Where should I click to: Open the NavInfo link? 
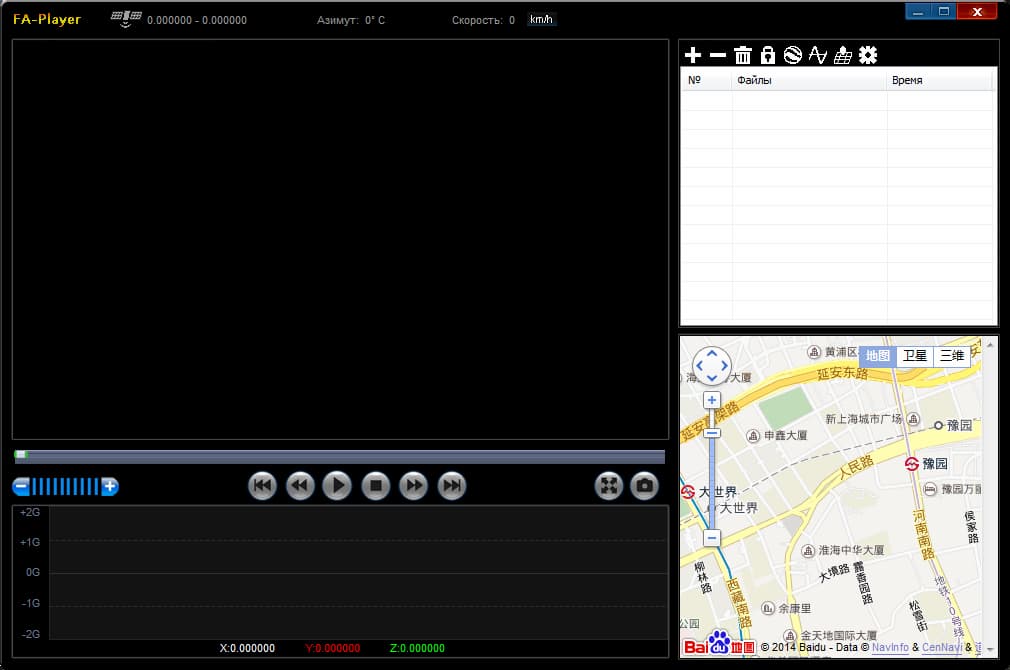[890, 647]
